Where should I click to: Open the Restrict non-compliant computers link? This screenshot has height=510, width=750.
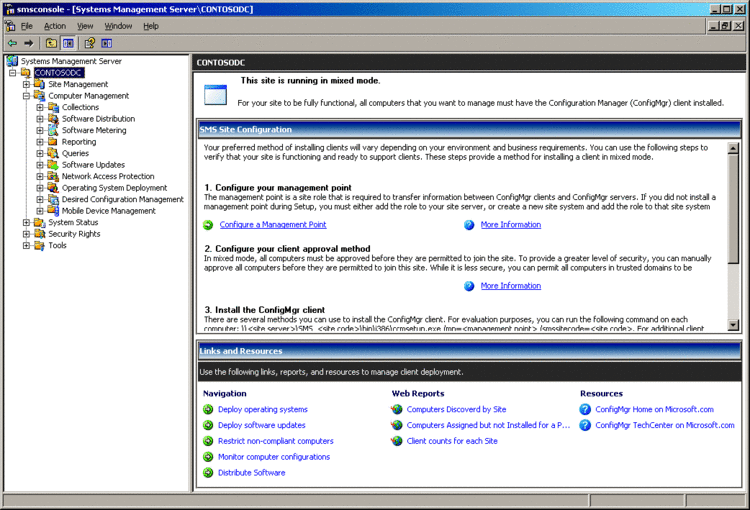tap(275, 441)
